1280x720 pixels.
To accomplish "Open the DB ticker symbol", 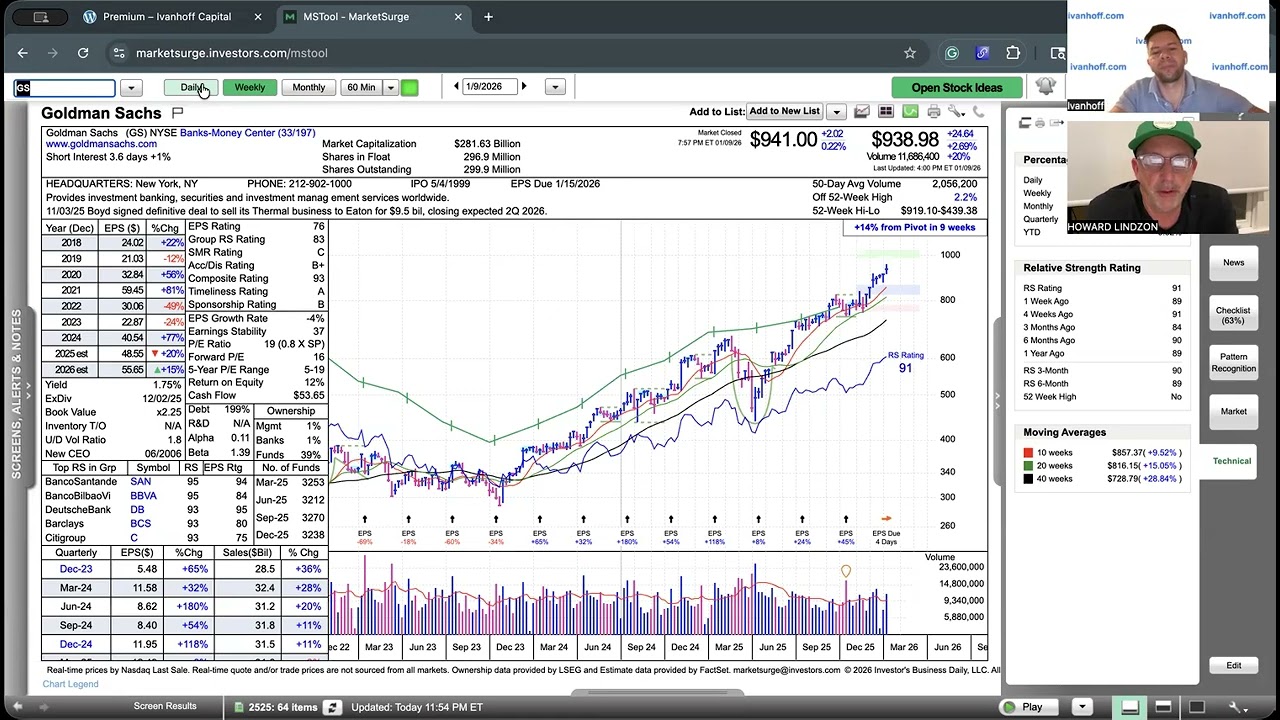I will point(137,510).
